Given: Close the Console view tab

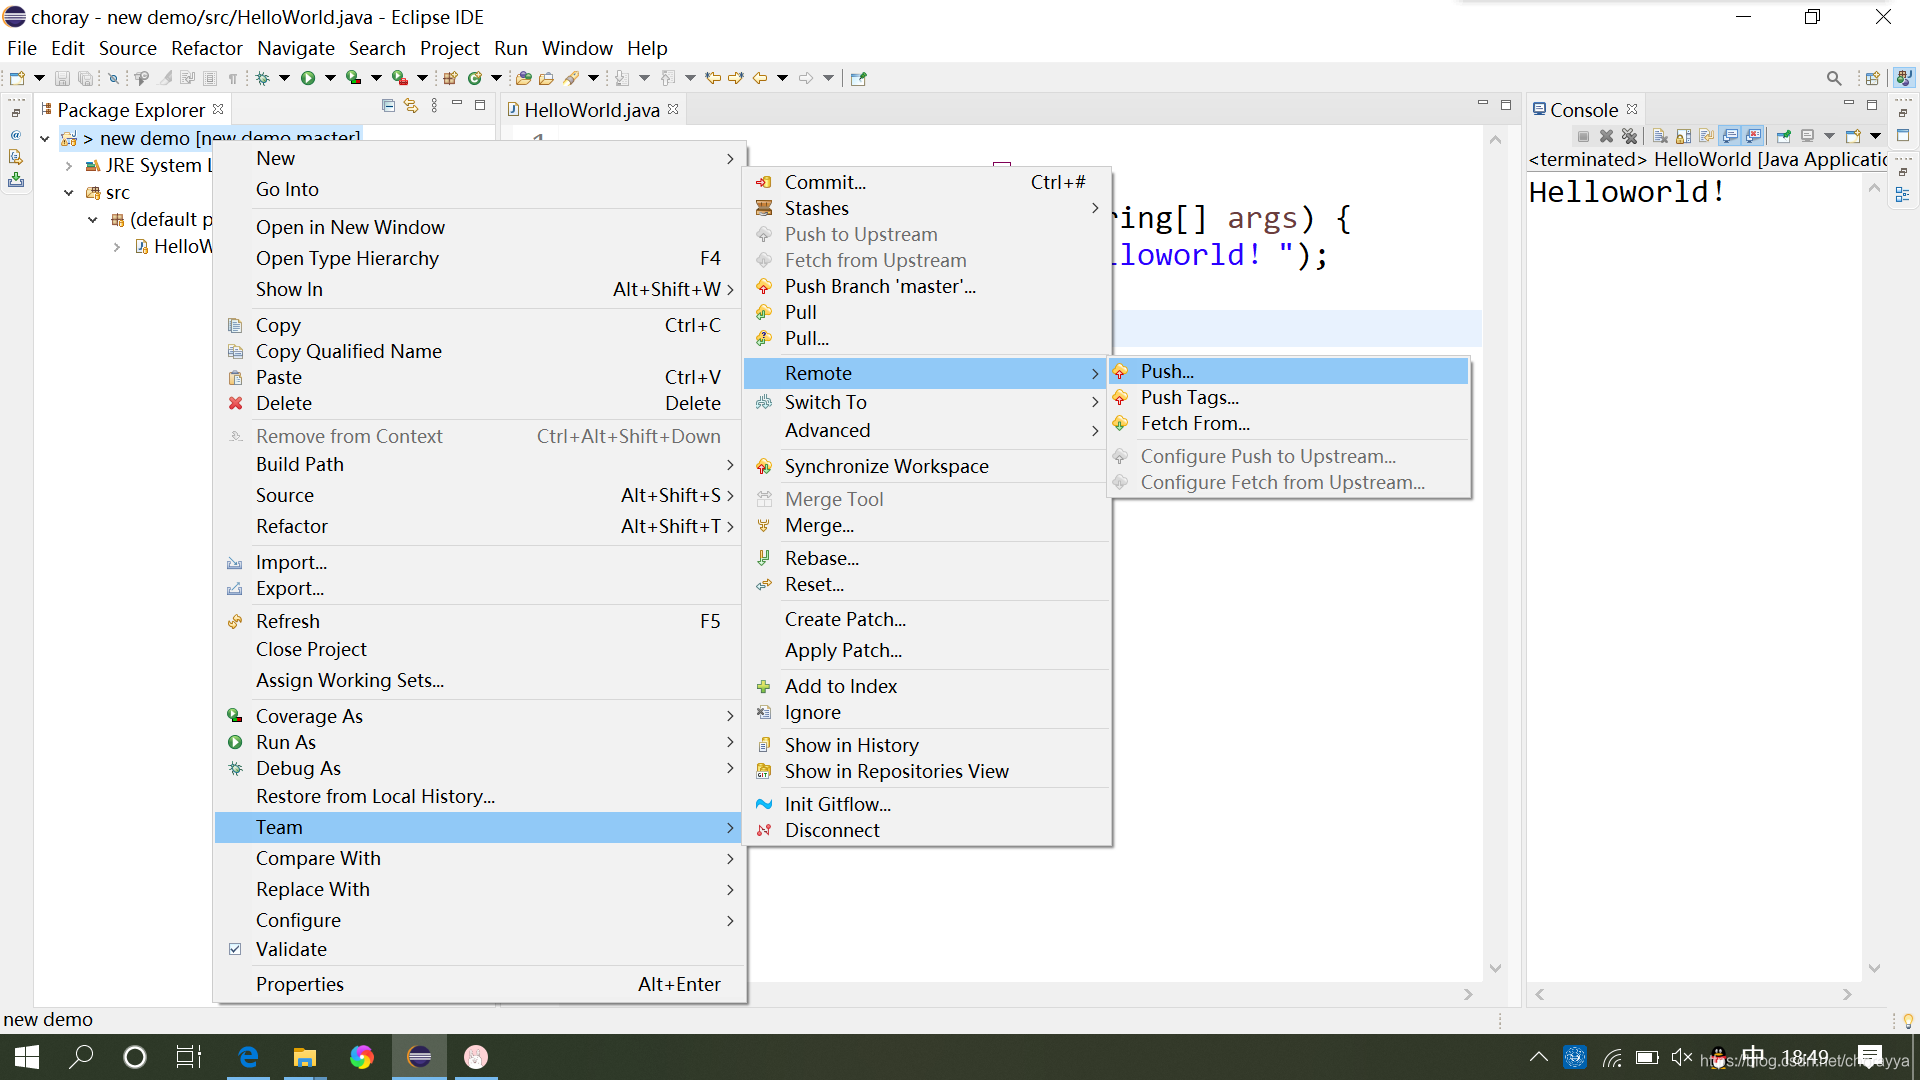Looking at the screenshot, I should 1632,109.
